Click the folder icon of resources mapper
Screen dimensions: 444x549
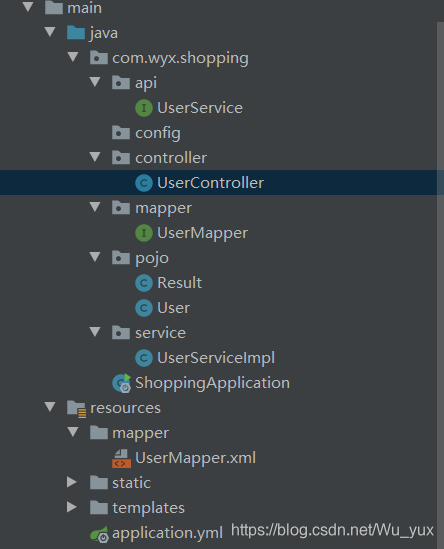pyautogui.click(x=98, y=433)
